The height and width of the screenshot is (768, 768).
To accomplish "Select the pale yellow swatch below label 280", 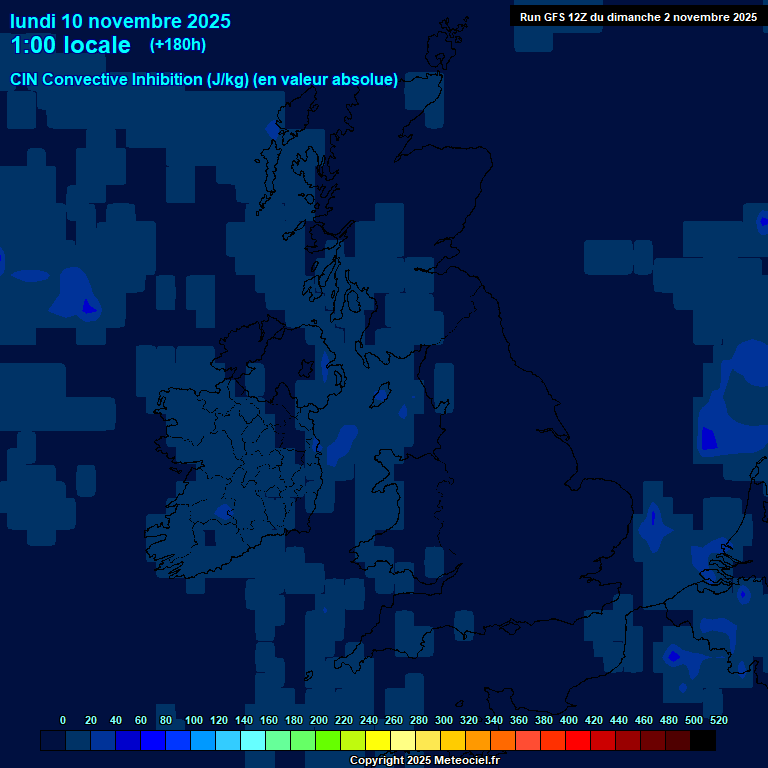I will (403, 741).
